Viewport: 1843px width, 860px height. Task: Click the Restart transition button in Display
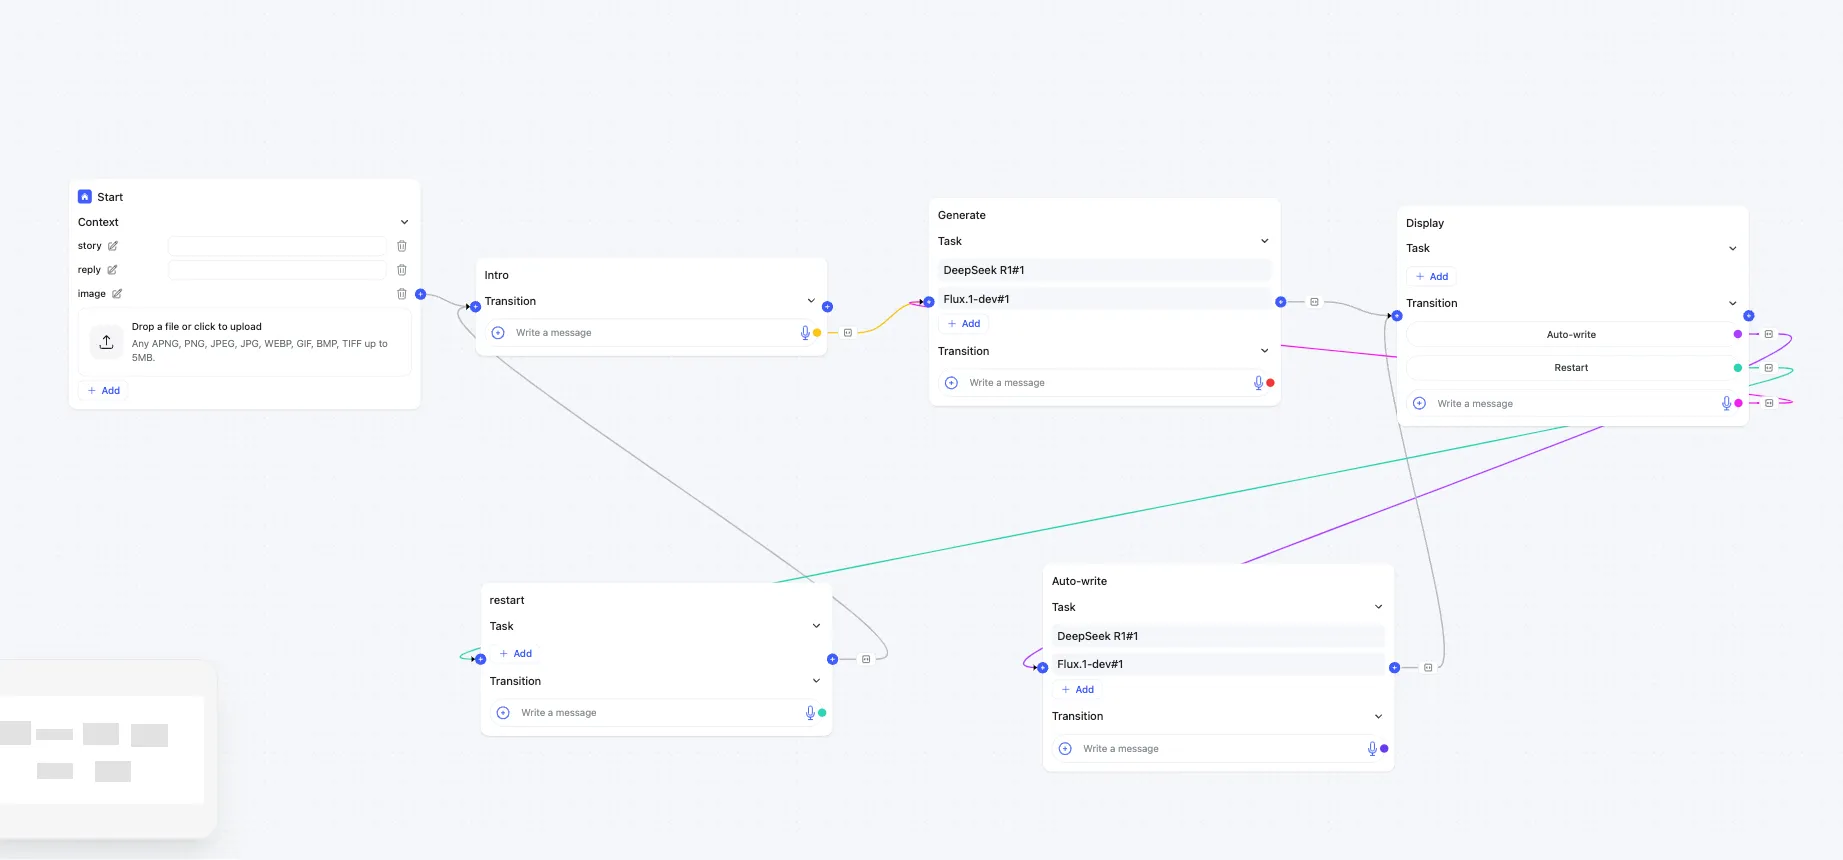[x=1570, y=368]
